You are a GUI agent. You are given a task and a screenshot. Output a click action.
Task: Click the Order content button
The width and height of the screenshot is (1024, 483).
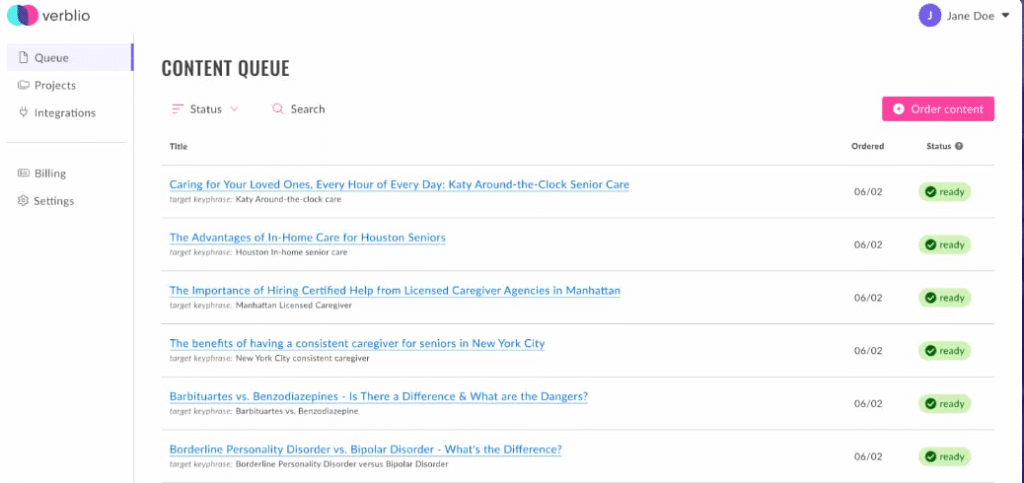pyautogui.click(x=938, y=109)
